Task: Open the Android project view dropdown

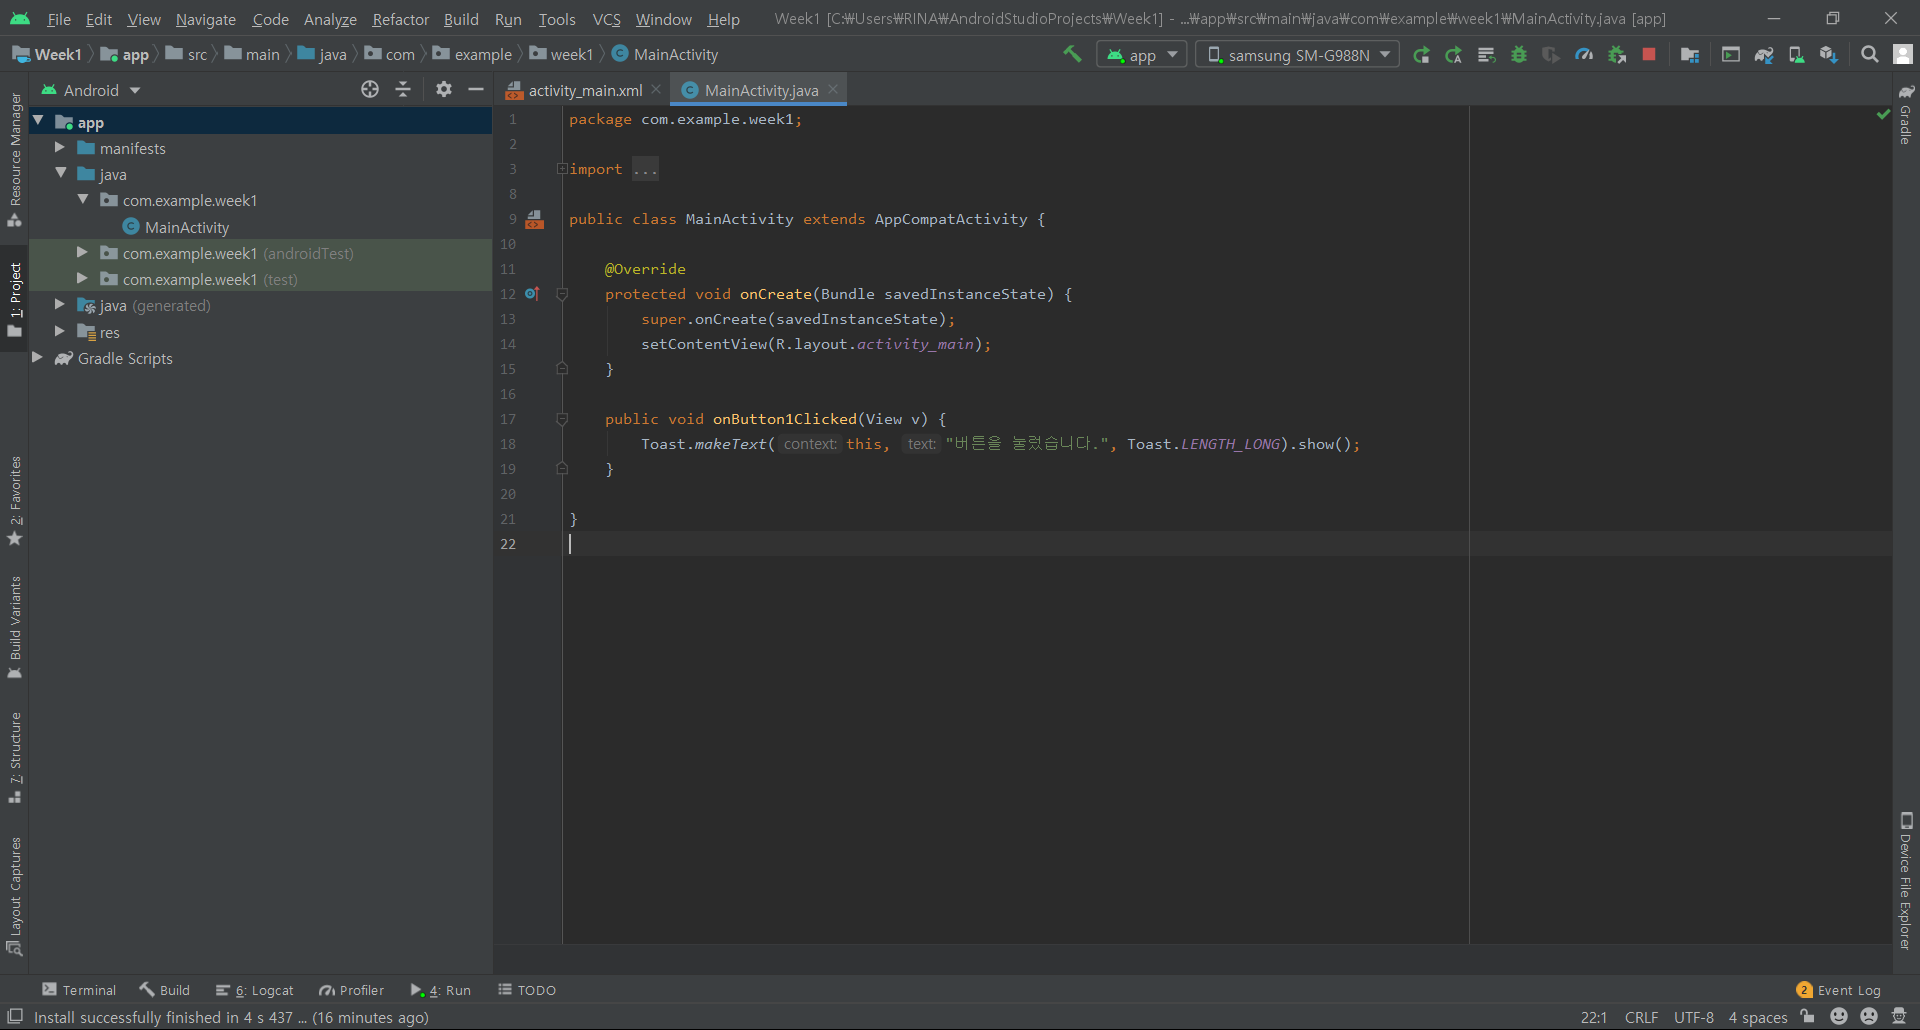Action: click(90, 90)
